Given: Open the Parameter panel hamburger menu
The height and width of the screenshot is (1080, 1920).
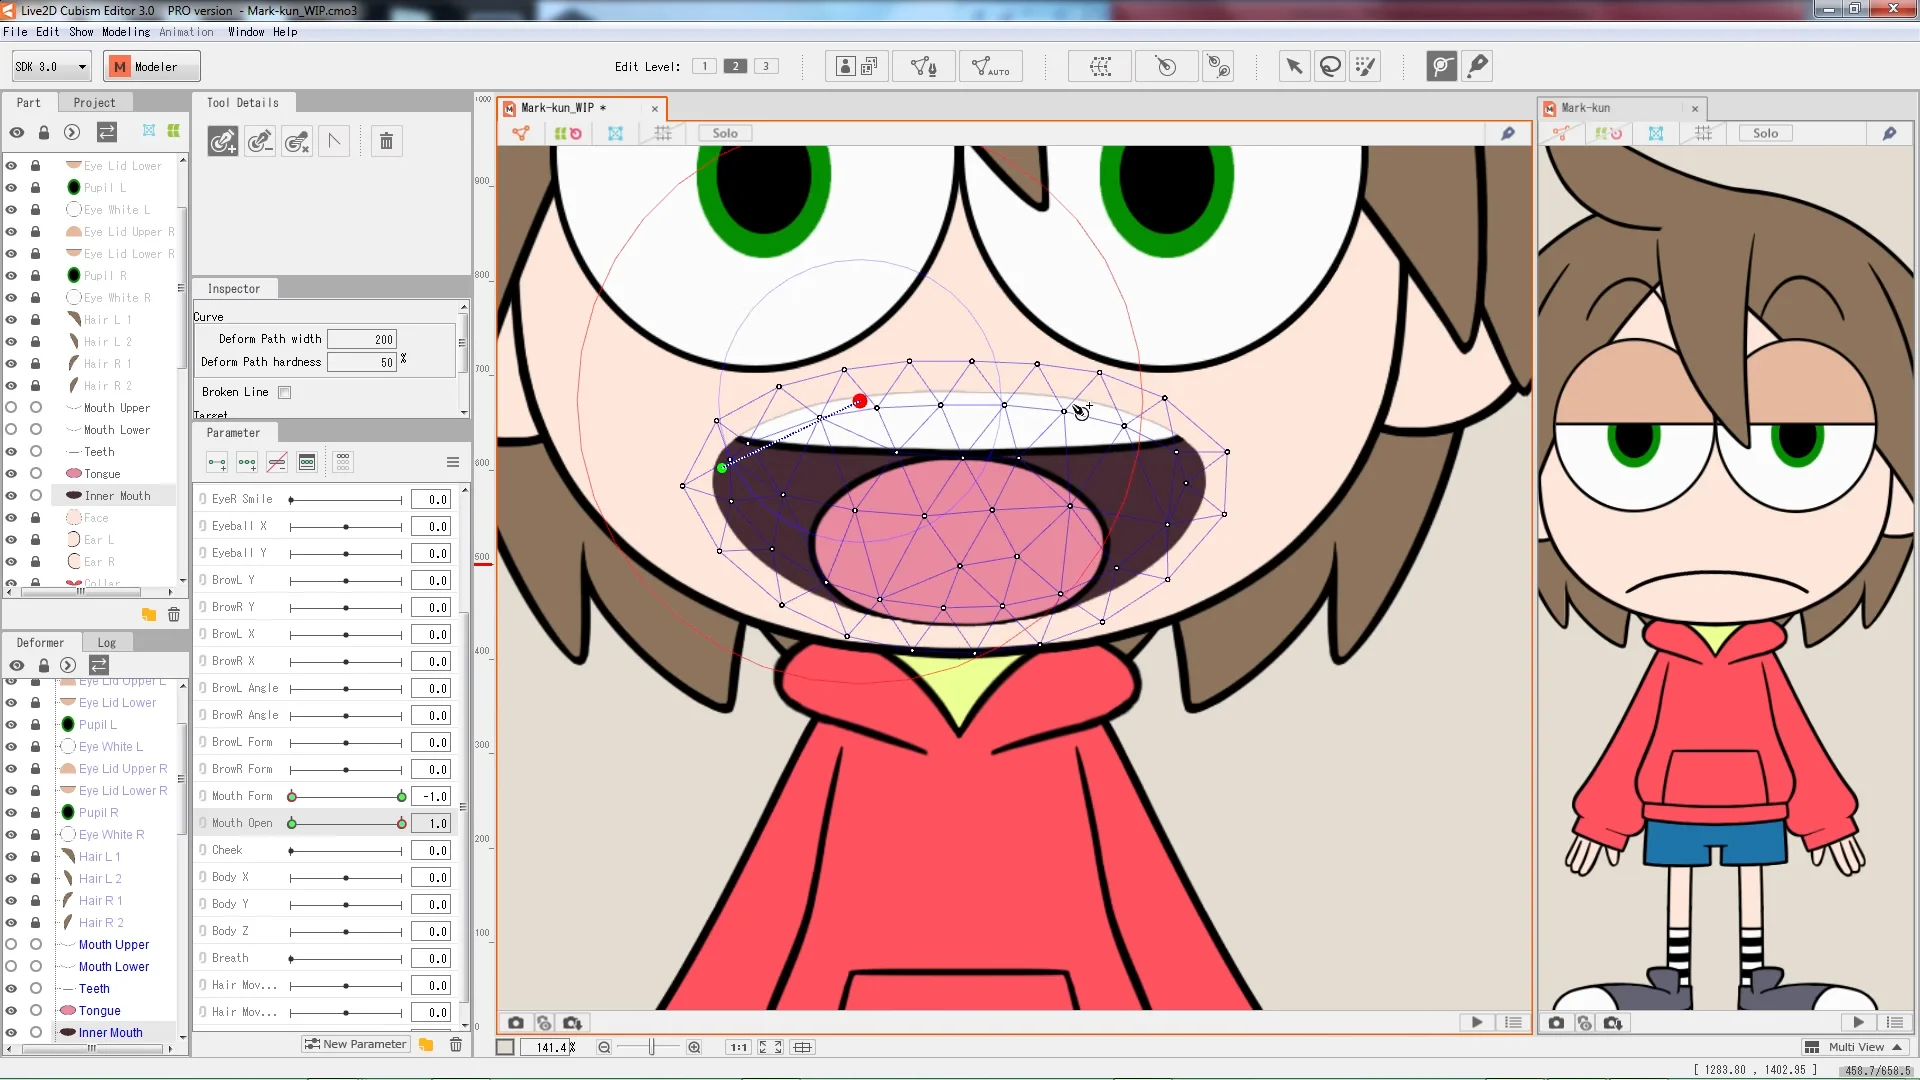Looking at the screenshot, I should coord(453,462).
